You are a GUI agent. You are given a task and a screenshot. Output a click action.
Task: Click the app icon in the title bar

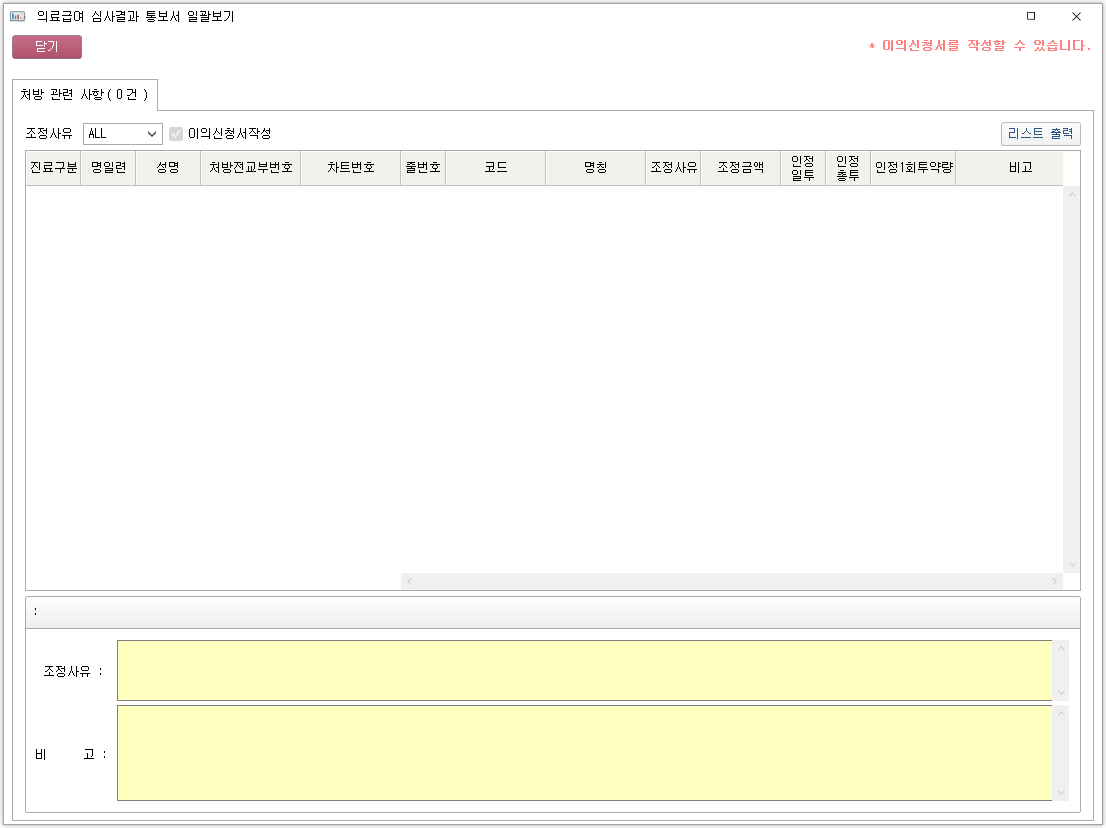click(18, 17)
